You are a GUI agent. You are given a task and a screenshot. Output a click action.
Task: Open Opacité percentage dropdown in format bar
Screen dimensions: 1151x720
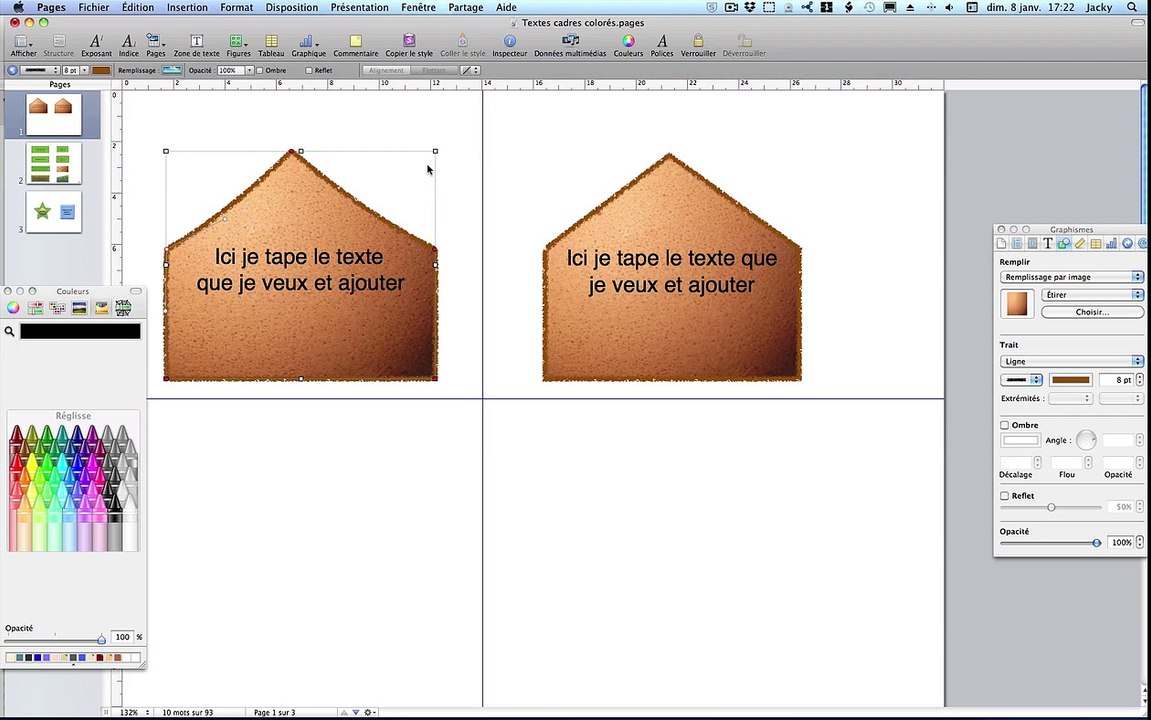point(249,70)
